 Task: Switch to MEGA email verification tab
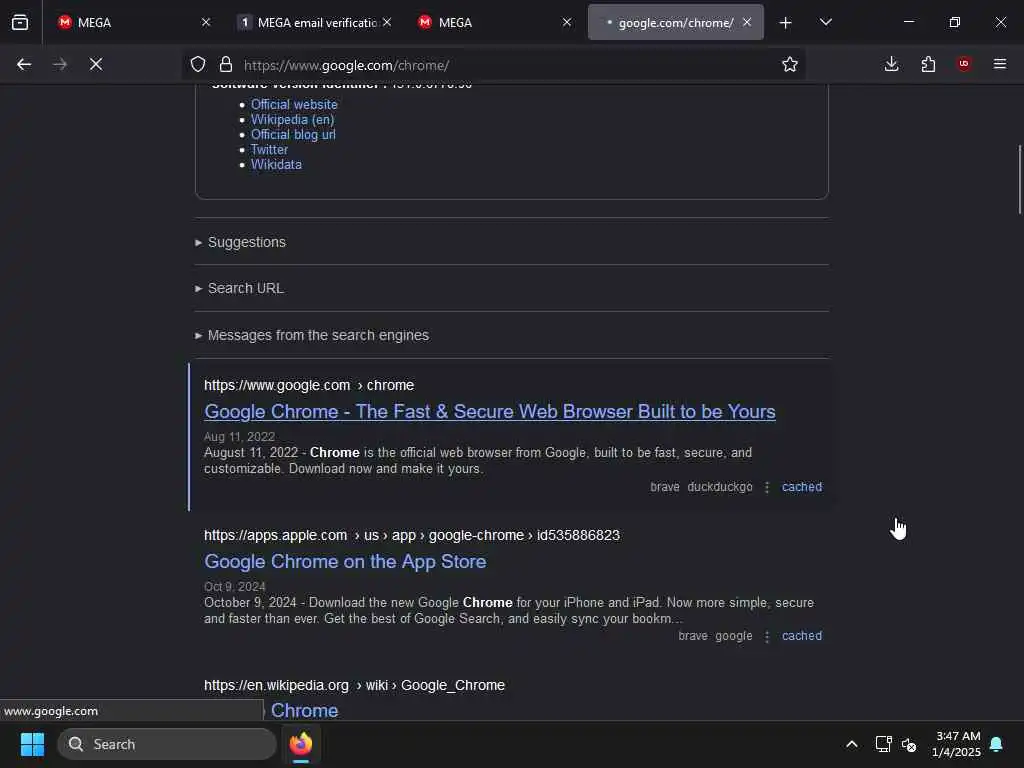(315, 22)
